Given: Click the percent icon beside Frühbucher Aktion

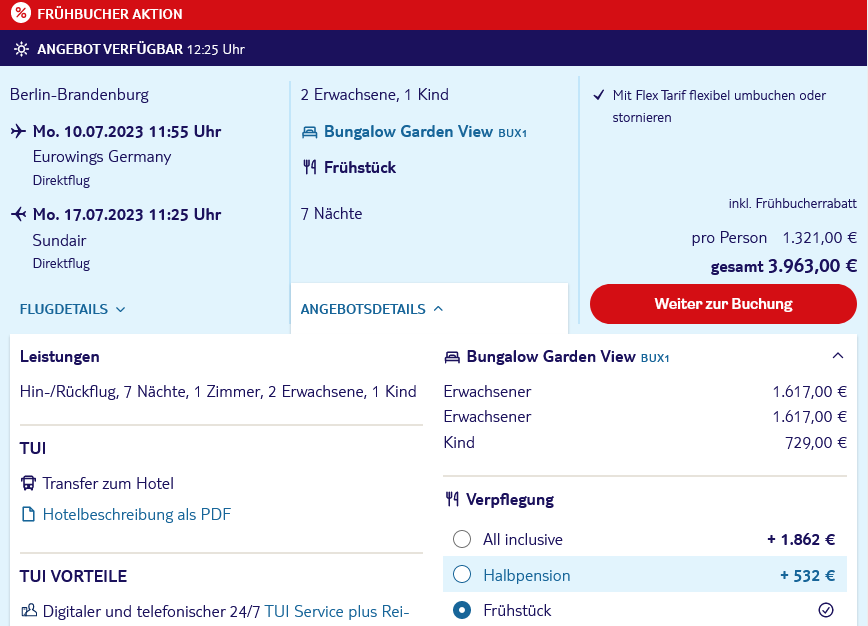Looking at the screenshot, I should point(20,13).
